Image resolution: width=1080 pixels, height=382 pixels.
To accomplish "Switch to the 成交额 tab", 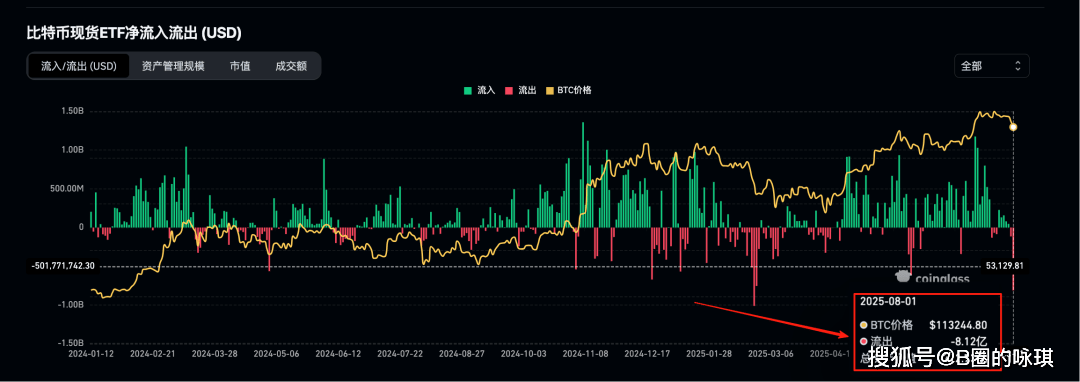I will click(x=291, y=66).
